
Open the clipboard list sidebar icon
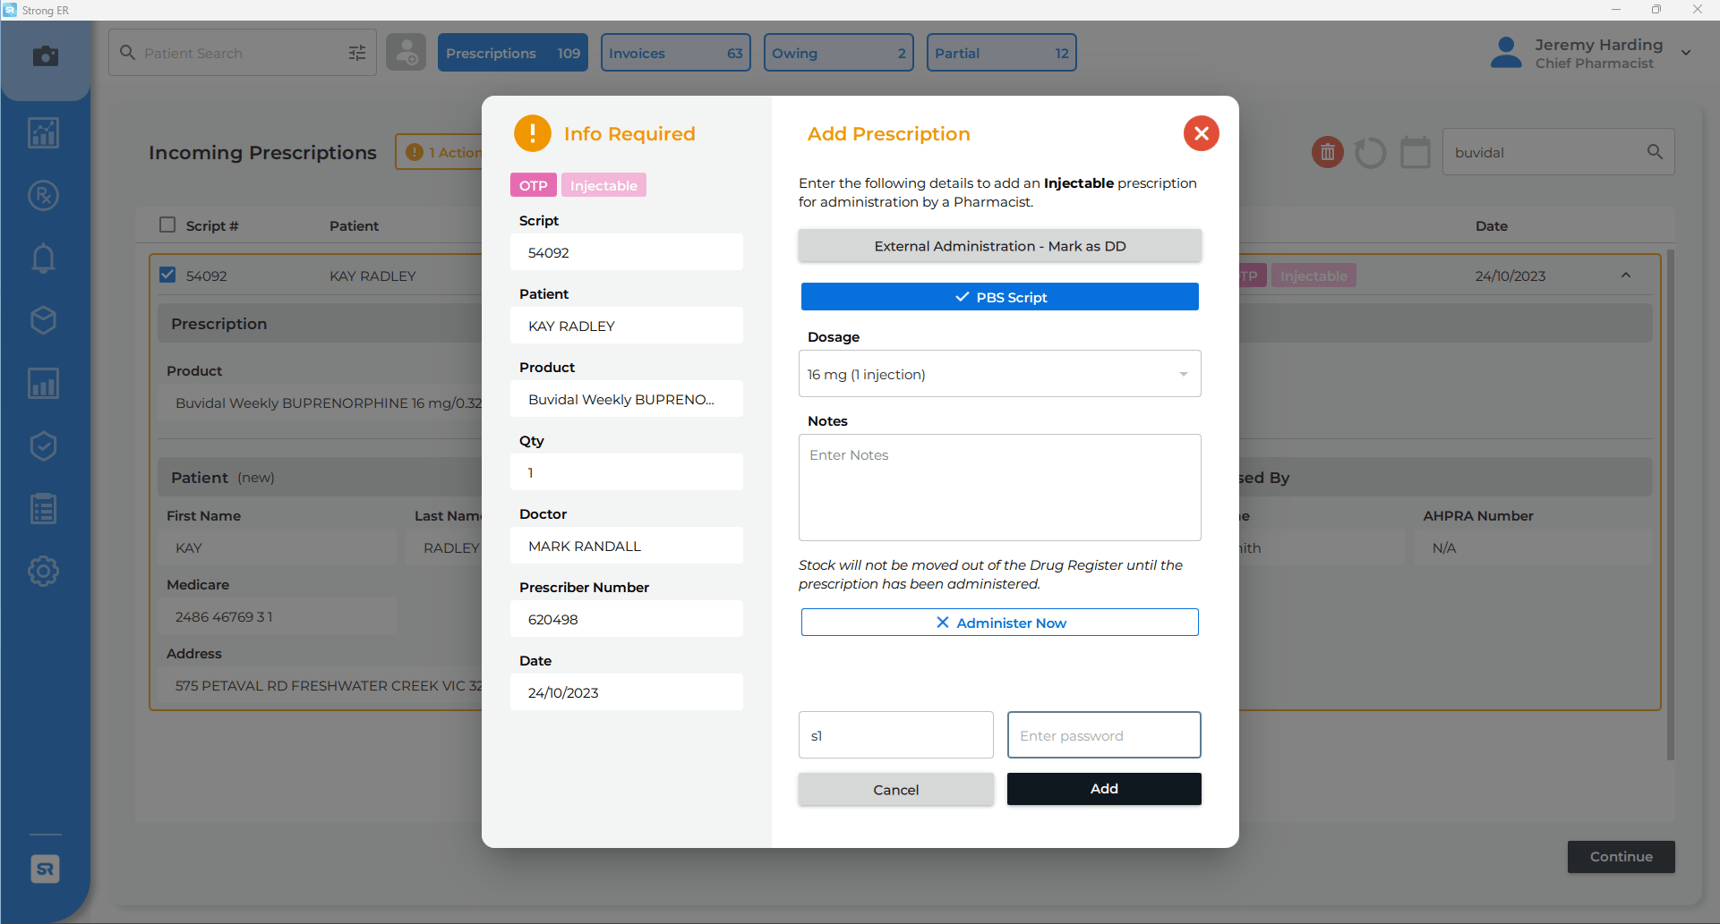click(x=43, y=509)
